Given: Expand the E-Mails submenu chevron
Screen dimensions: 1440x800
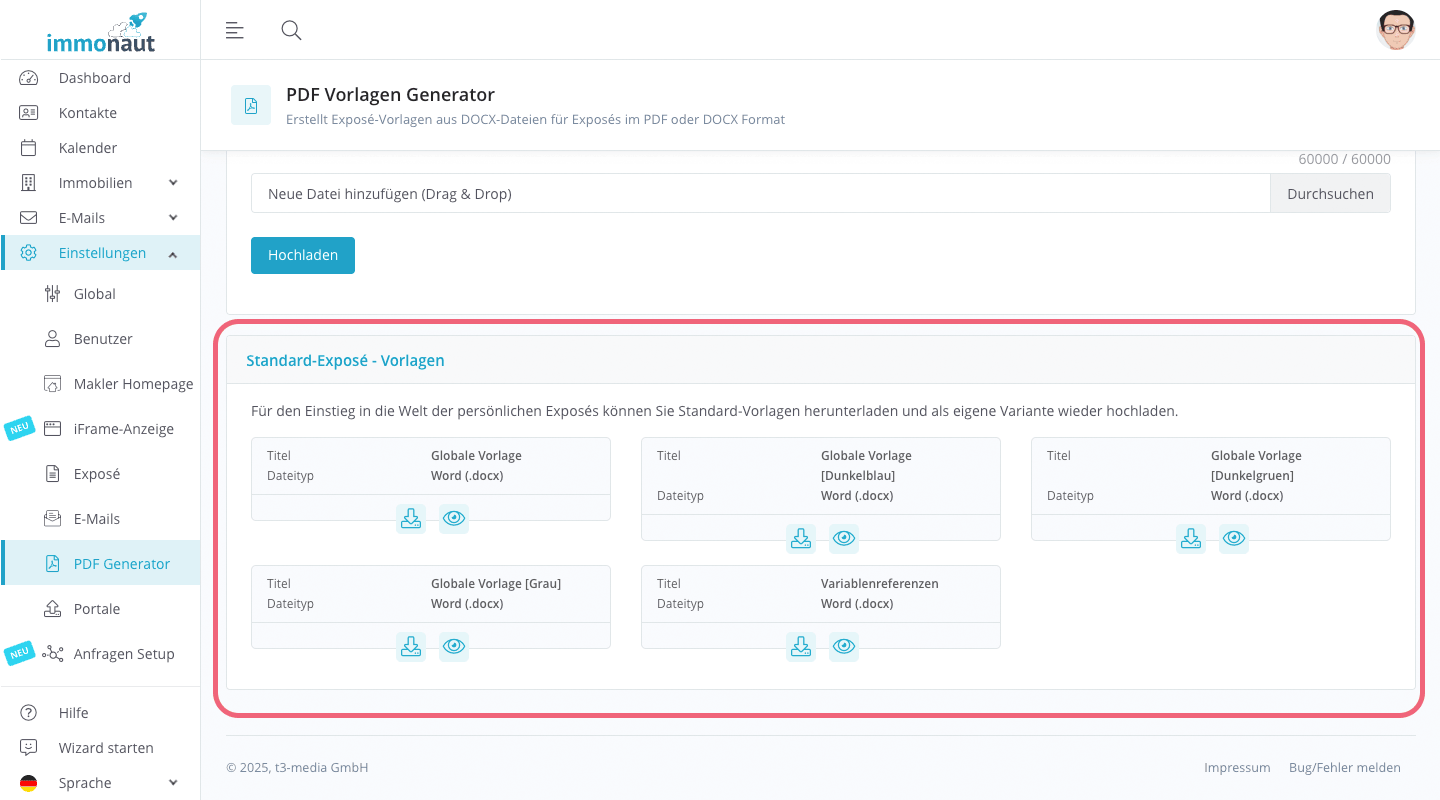Looking at the screenshot, I should (x=173, y=218).
